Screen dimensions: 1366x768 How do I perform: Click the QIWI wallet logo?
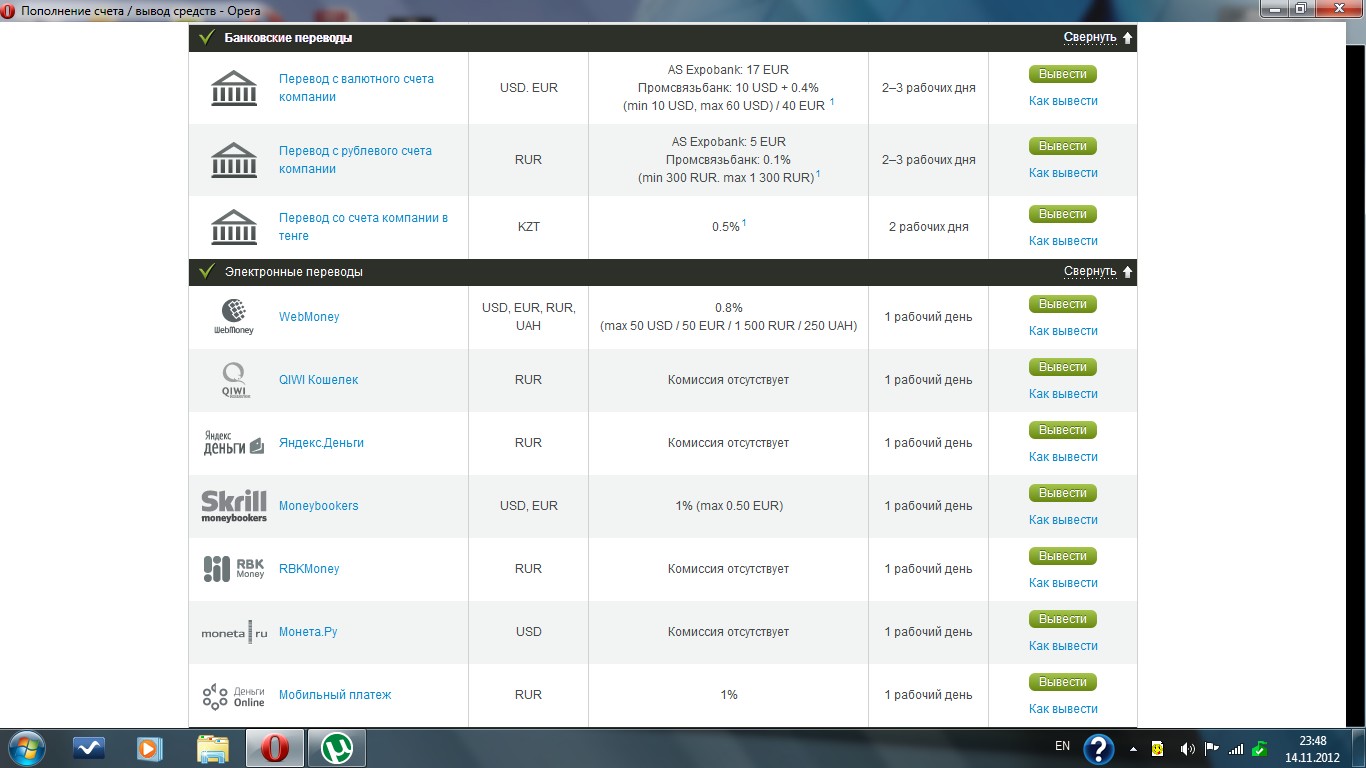point(234,380)
